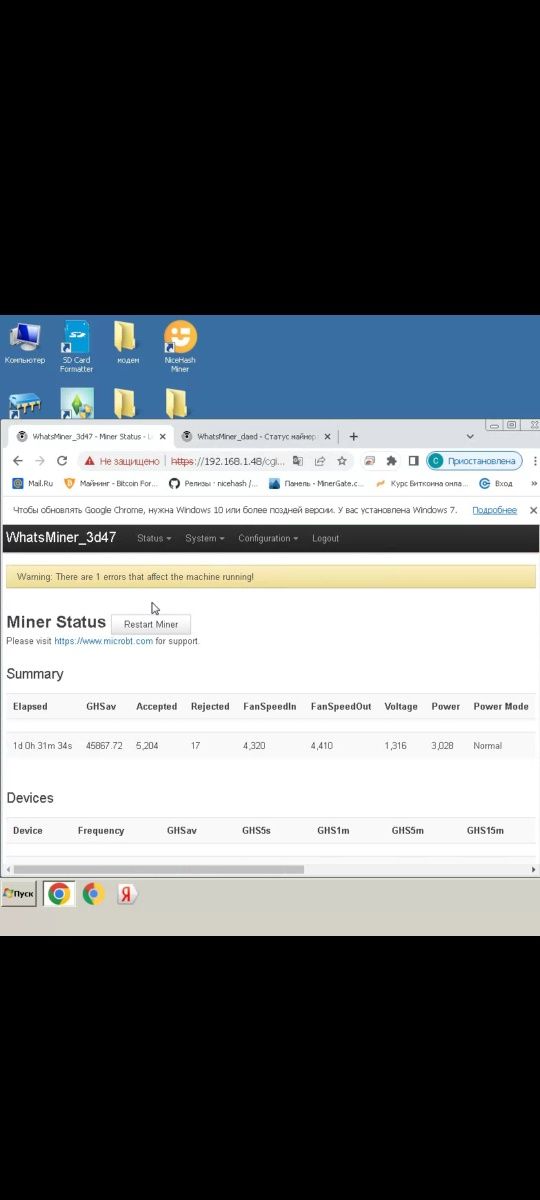Click the FanSpeedOut value 4,410
The height and width of the screenshot is (1200, 540).
322,746
